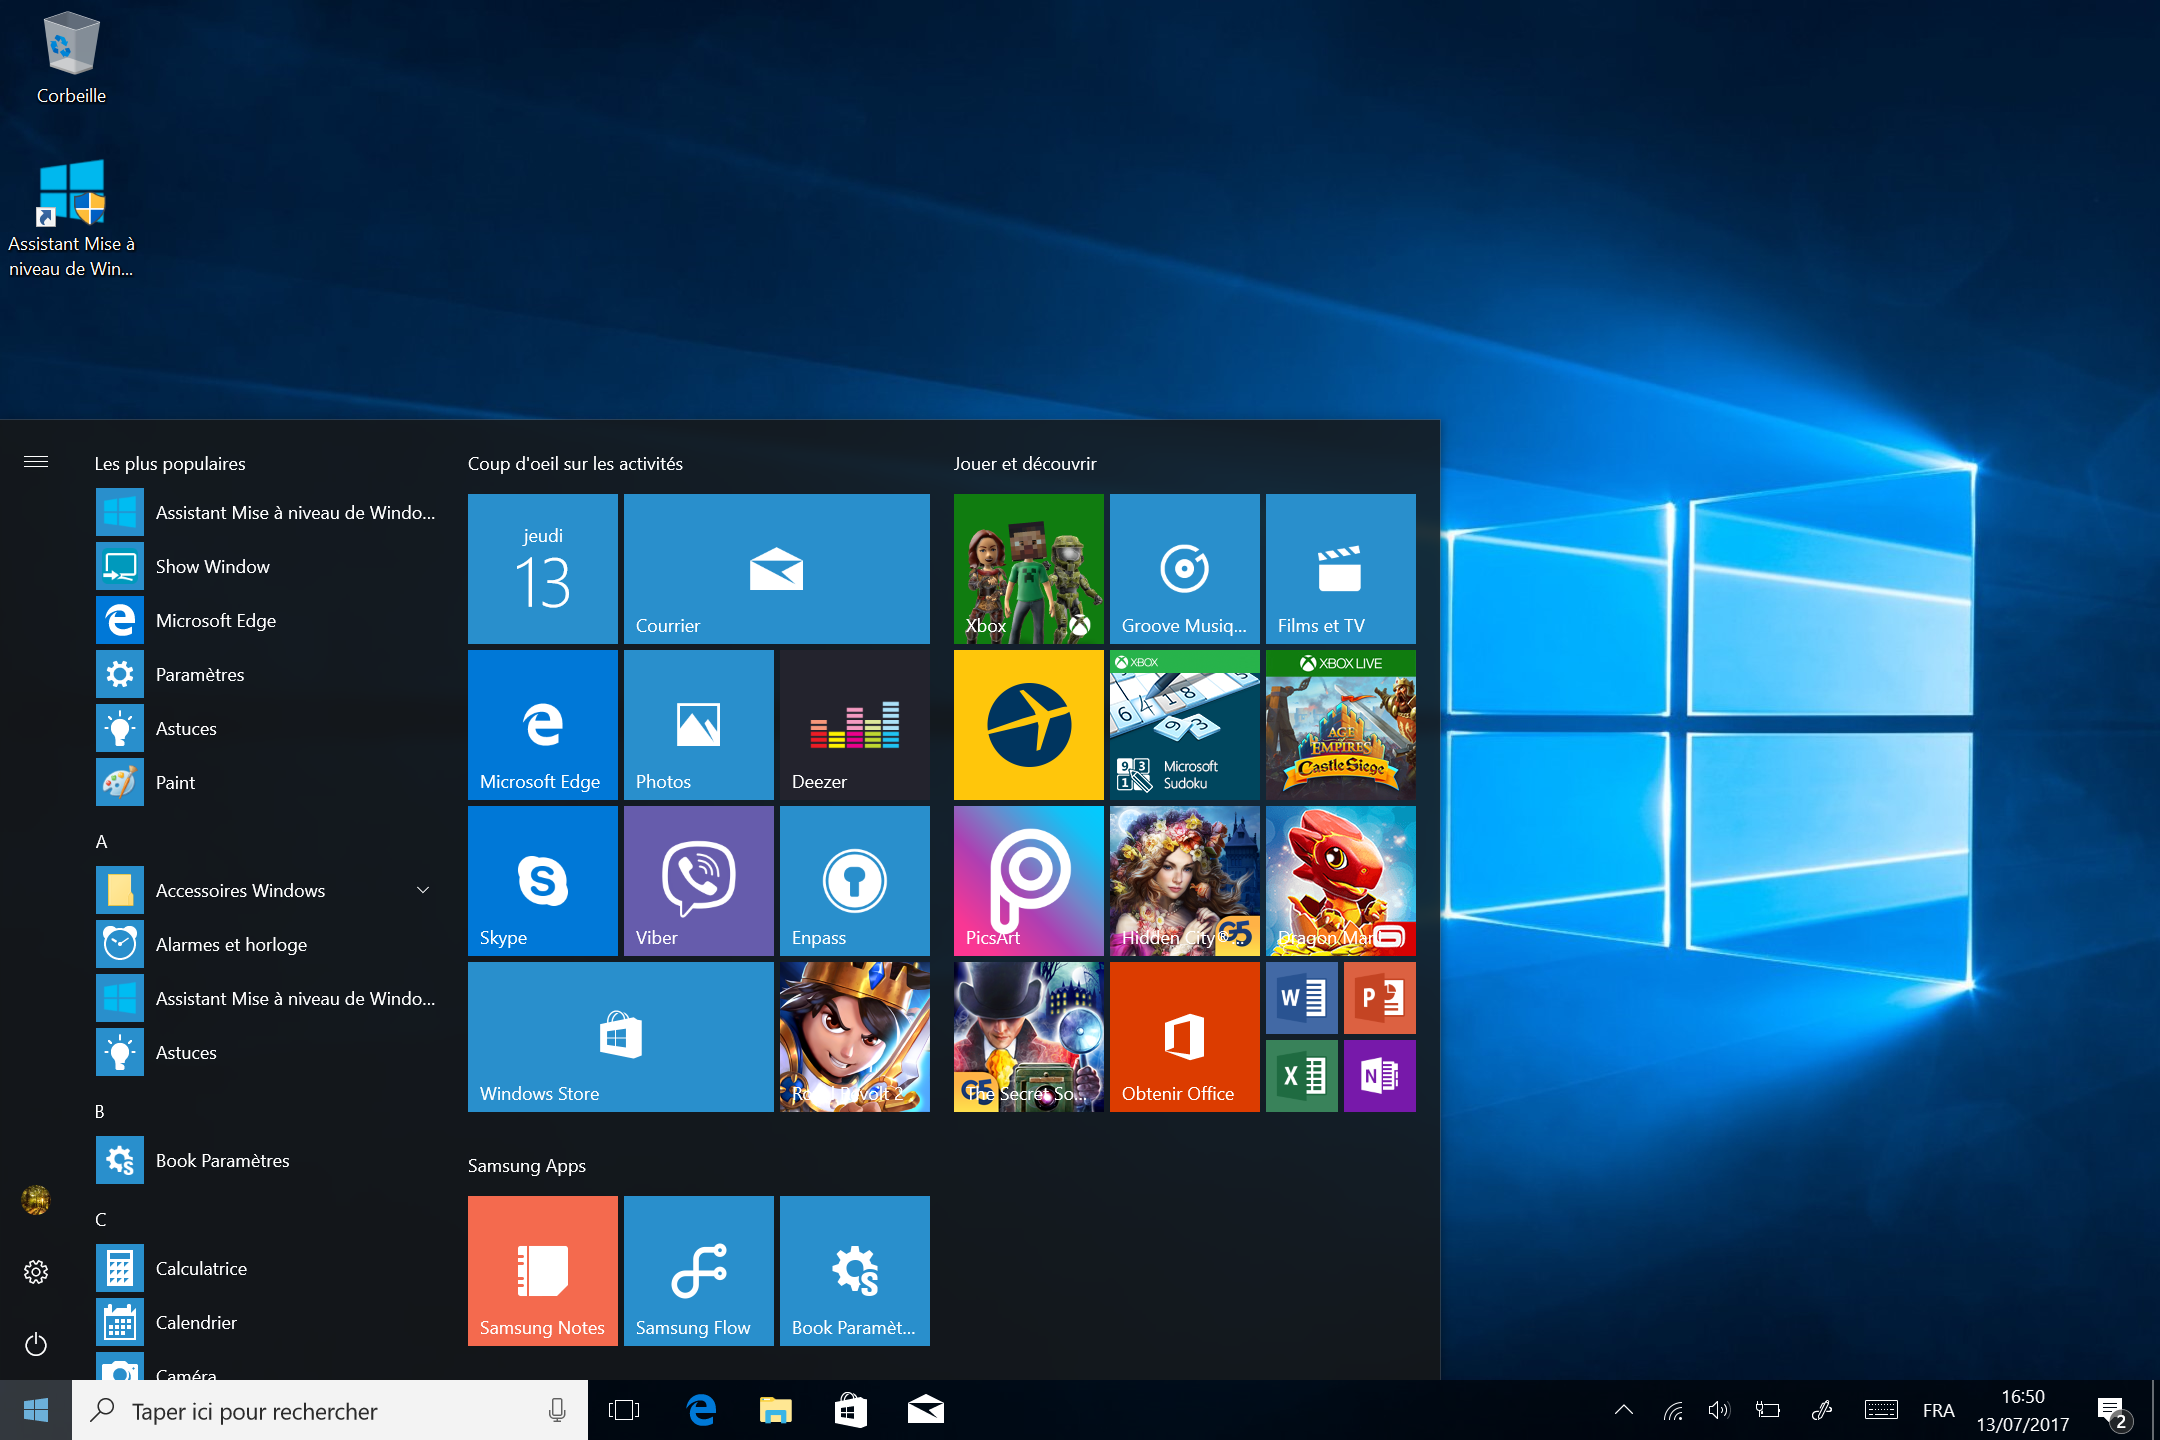Open the Courrier mail tile
2160x1440 pixels.
(776, 568)
